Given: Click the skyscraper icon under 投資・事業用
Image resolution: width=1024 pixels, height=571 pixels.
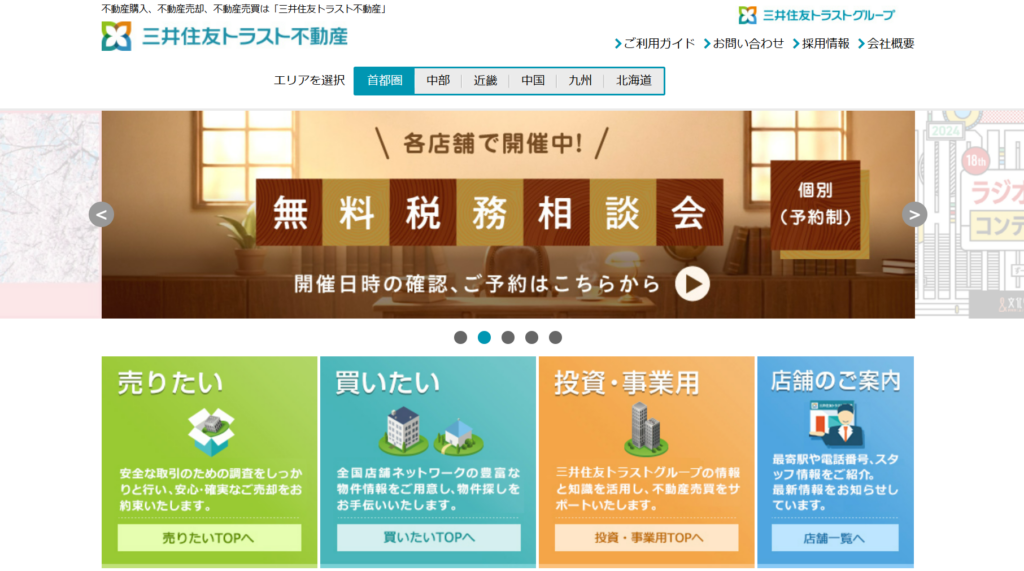Looking at the screenshot, I should 647,429.
